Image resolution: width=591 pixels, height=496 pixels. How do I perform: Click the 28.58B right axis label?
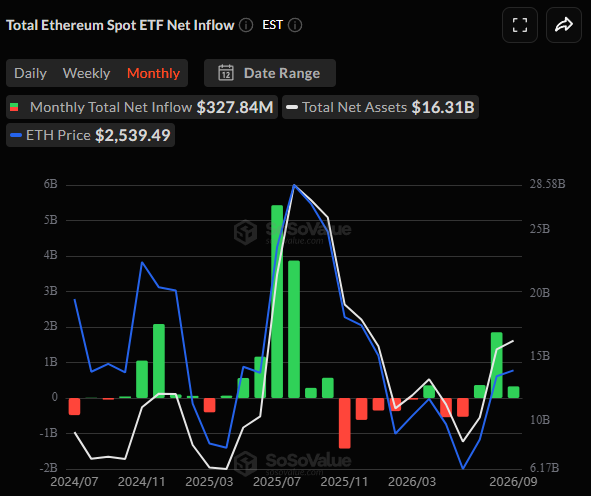(x=547, y=184)
